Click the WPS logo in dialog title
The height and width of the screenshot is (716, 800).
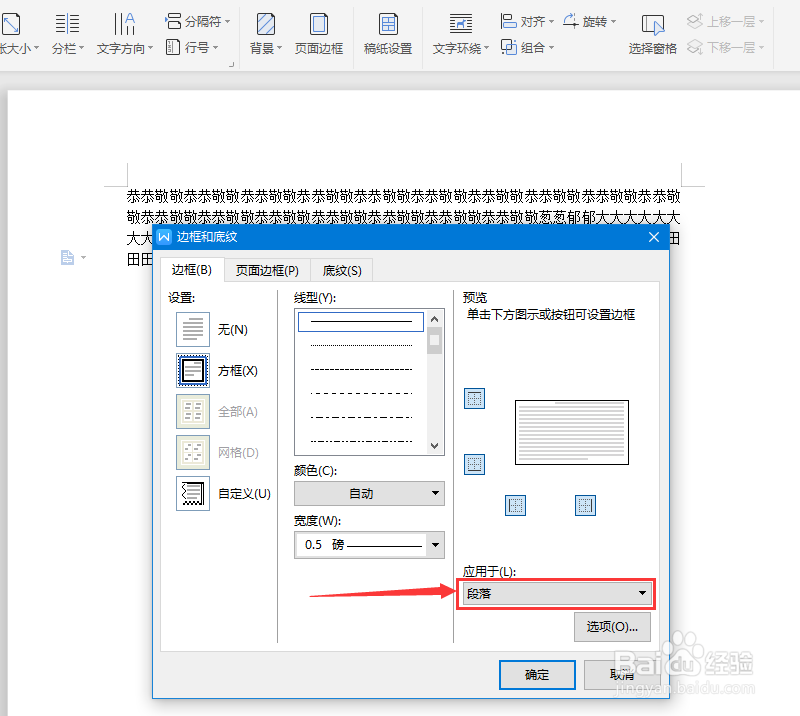(x=164, y=237)
